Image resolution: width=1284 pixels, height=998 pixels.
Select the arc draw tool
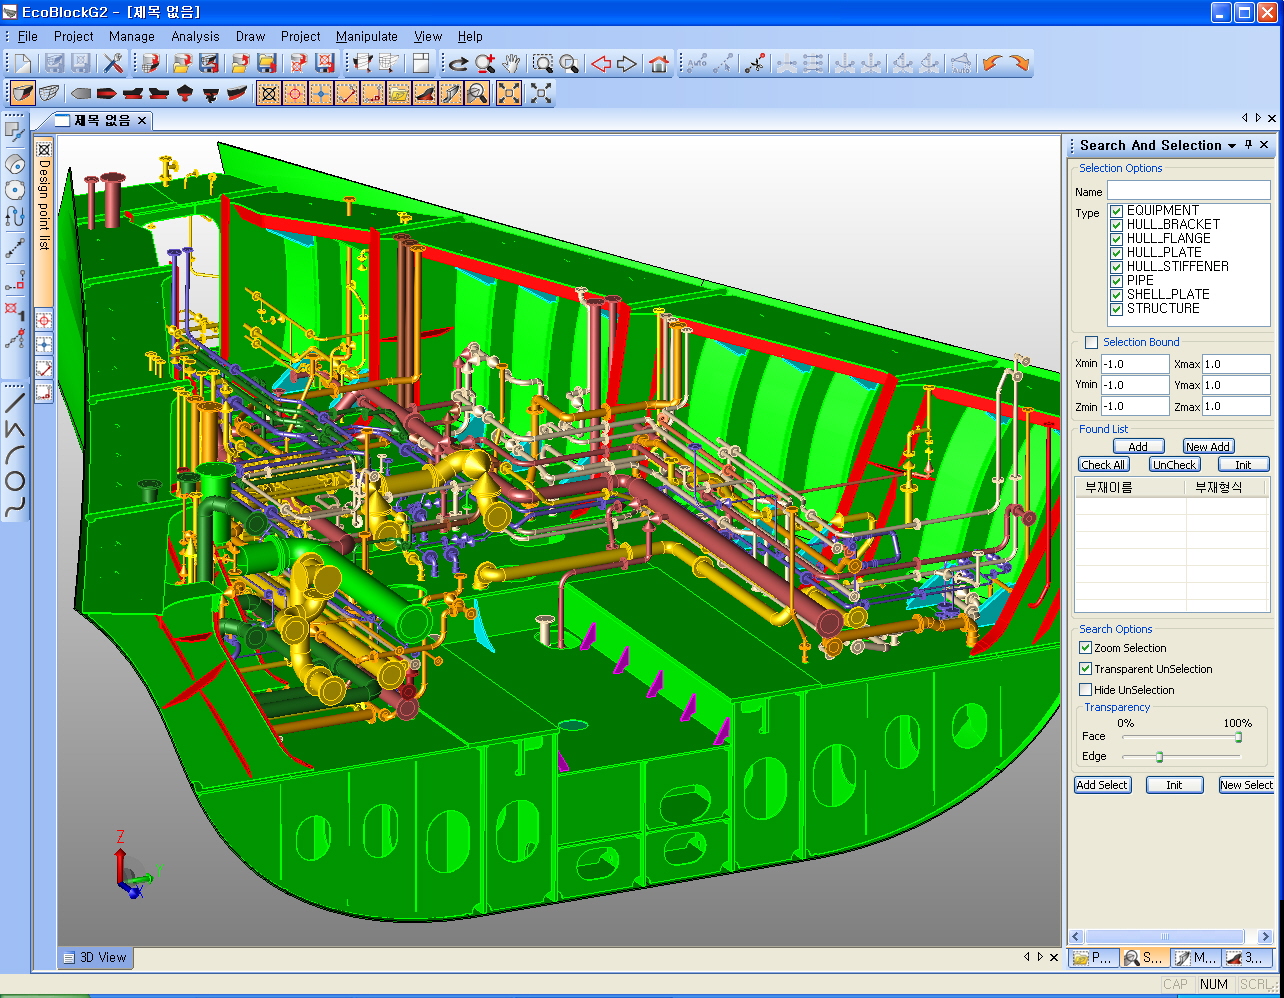click(15, 455)
